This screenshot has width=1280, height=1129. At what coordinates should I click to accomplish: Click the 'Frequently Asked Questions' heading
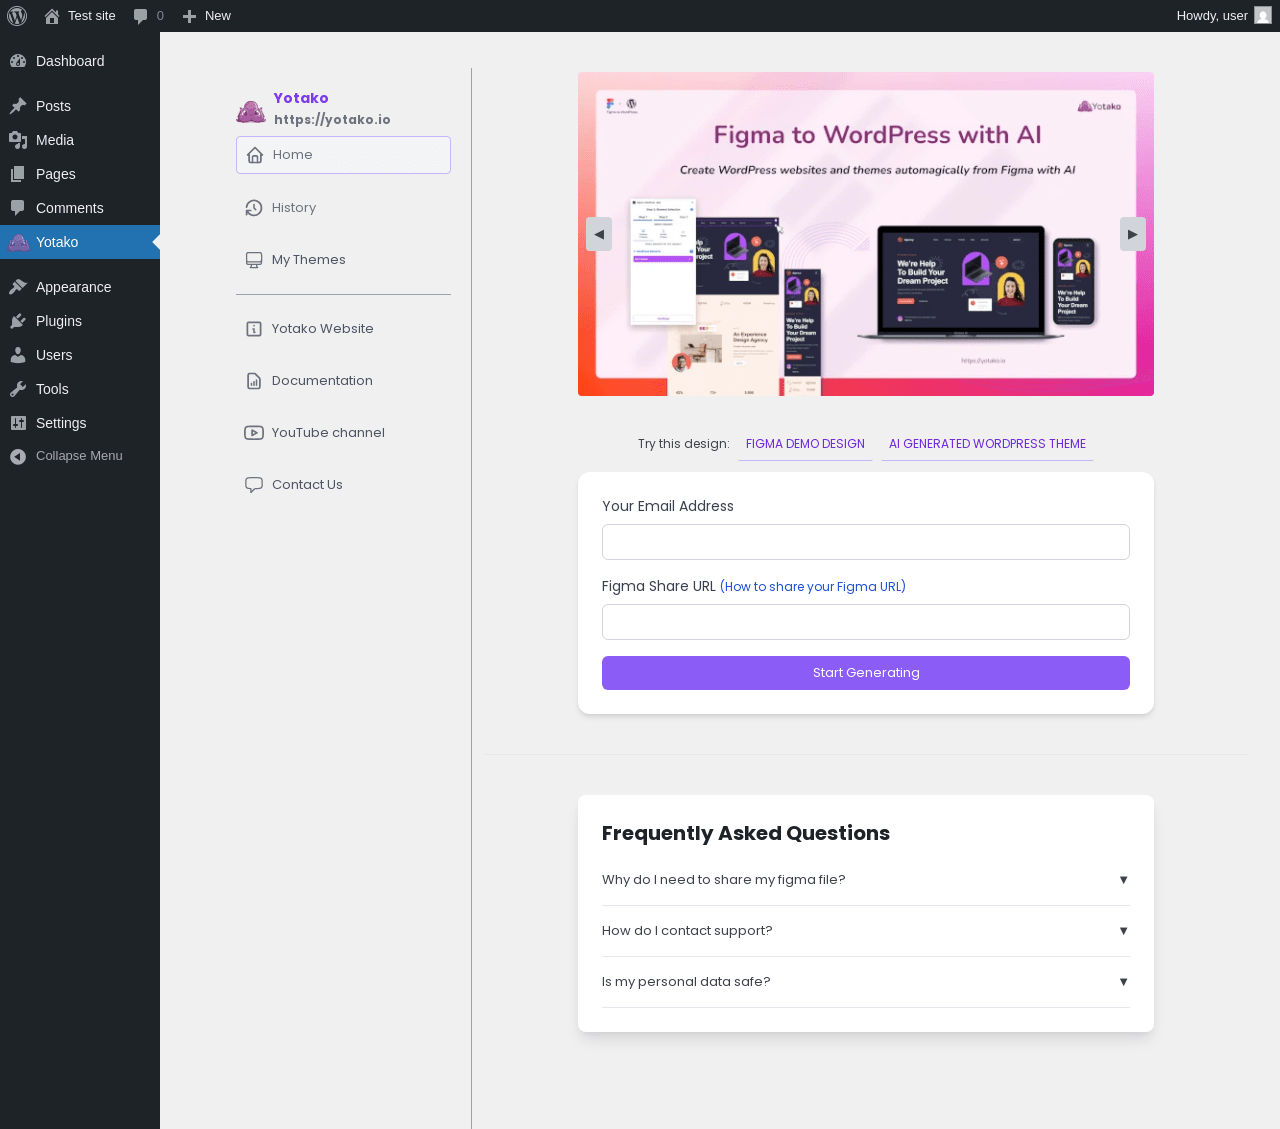click(x=746, y=833)
